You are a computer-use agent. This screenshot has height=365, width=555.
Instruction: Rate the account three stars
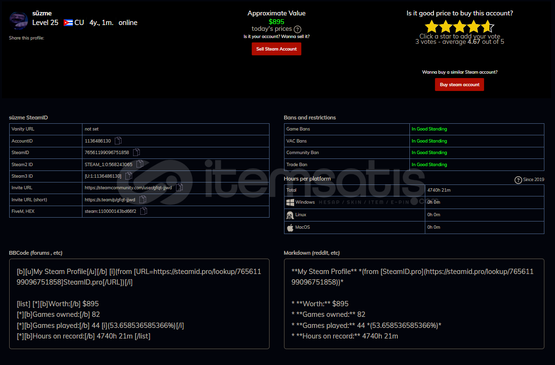click(459, 27)
